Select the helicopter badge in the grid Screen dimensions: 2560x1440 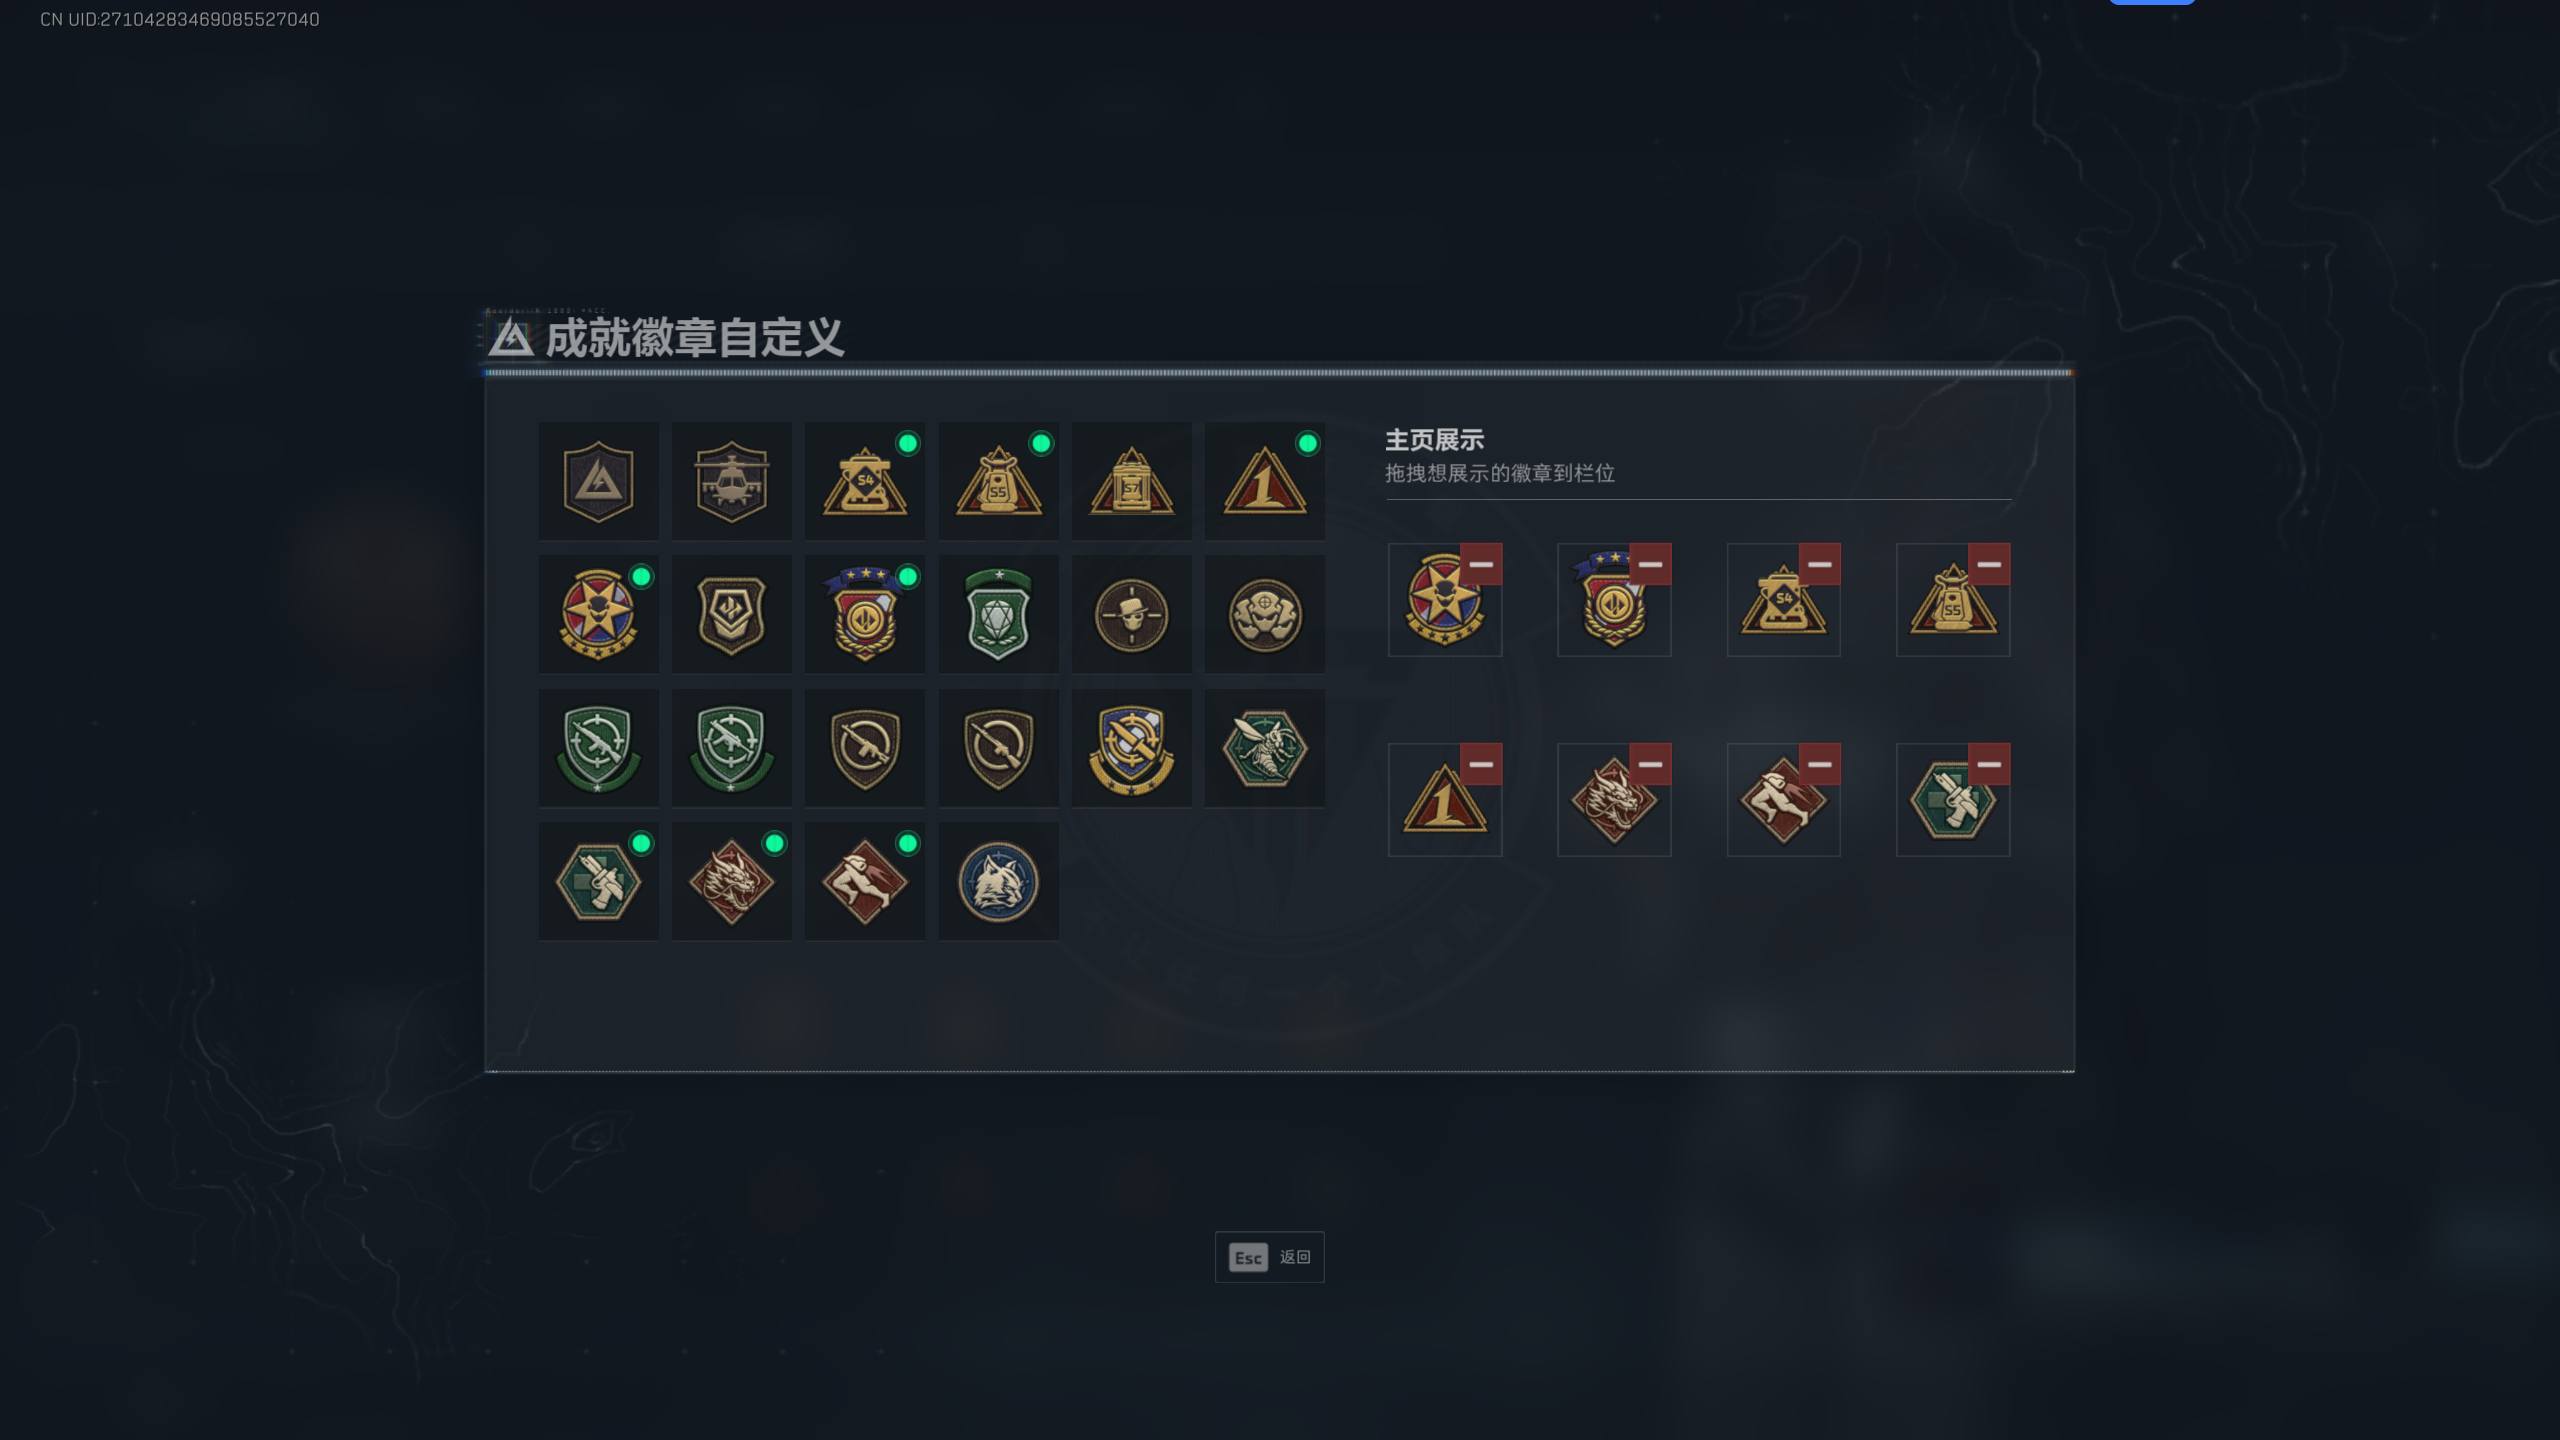731,481
